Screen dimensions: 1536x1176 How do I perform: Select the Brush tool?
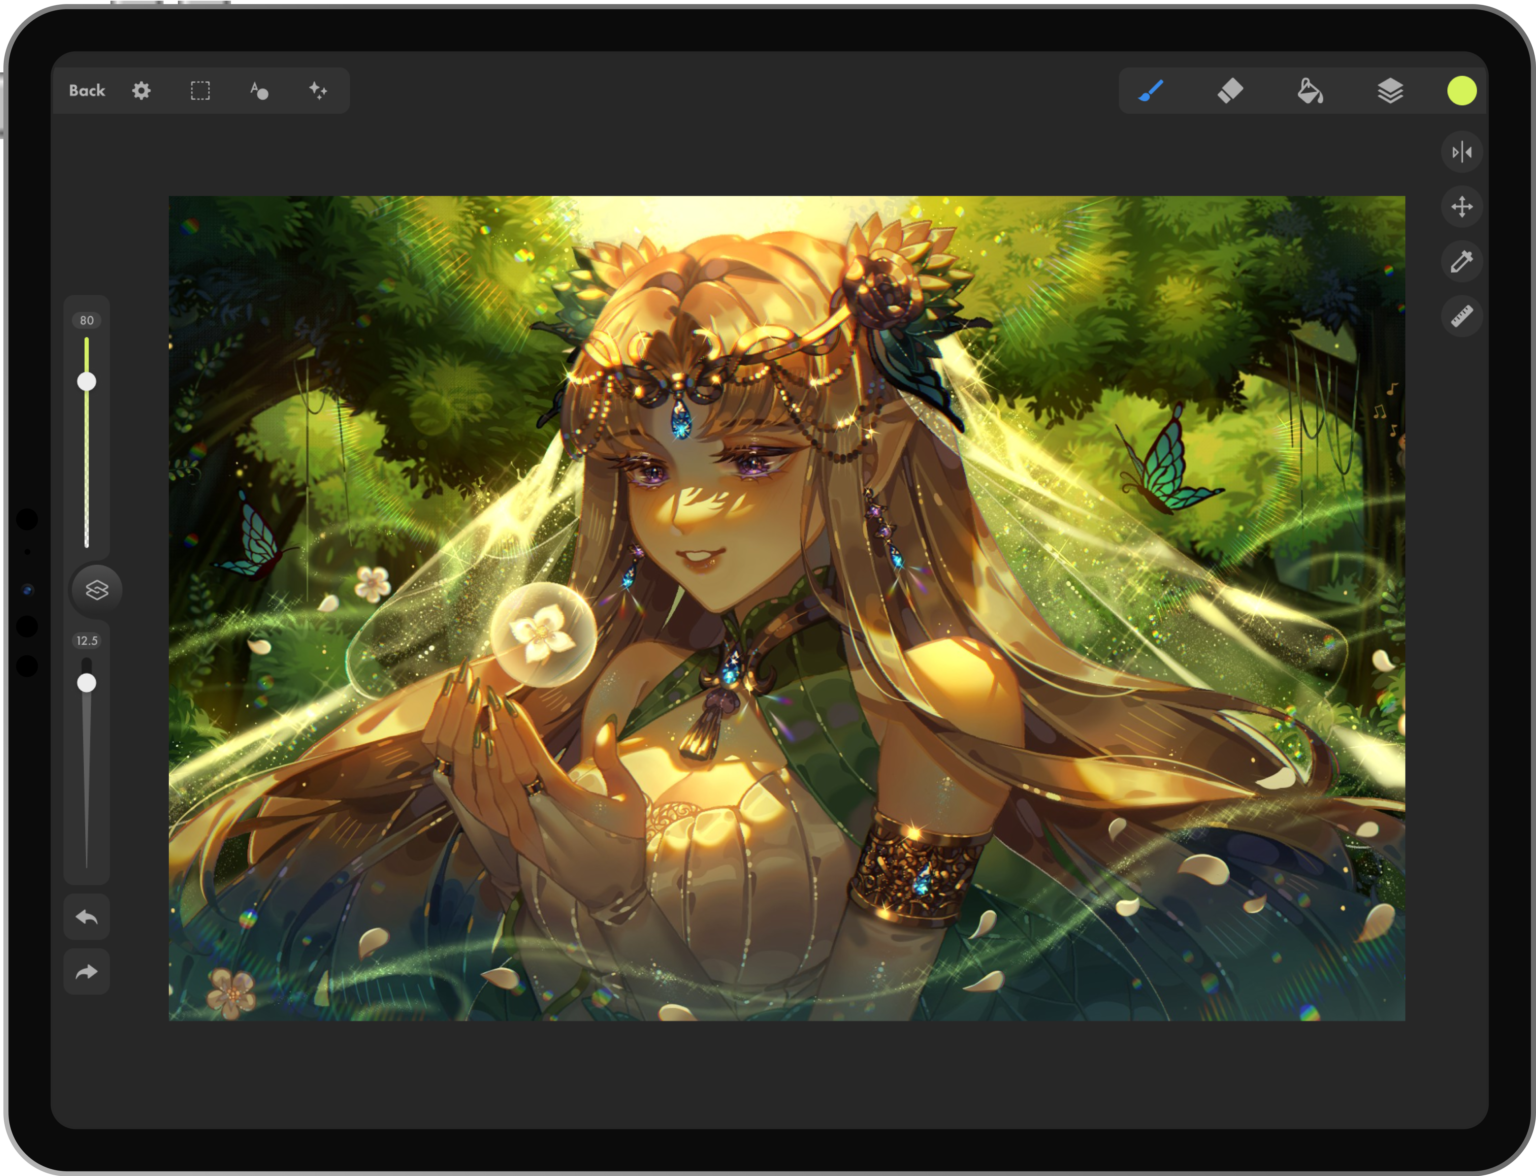click(x=1150, y=91)
